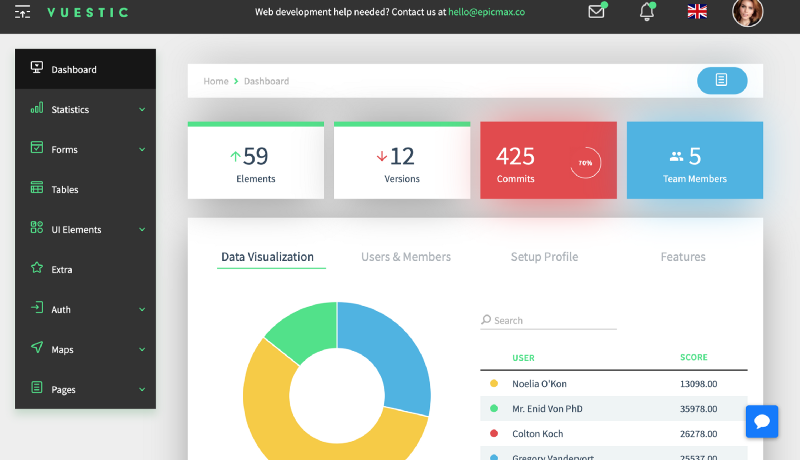Select the Noelia O'Kon row
Viewport: 800px width, 460px height.
coord(614,384)
